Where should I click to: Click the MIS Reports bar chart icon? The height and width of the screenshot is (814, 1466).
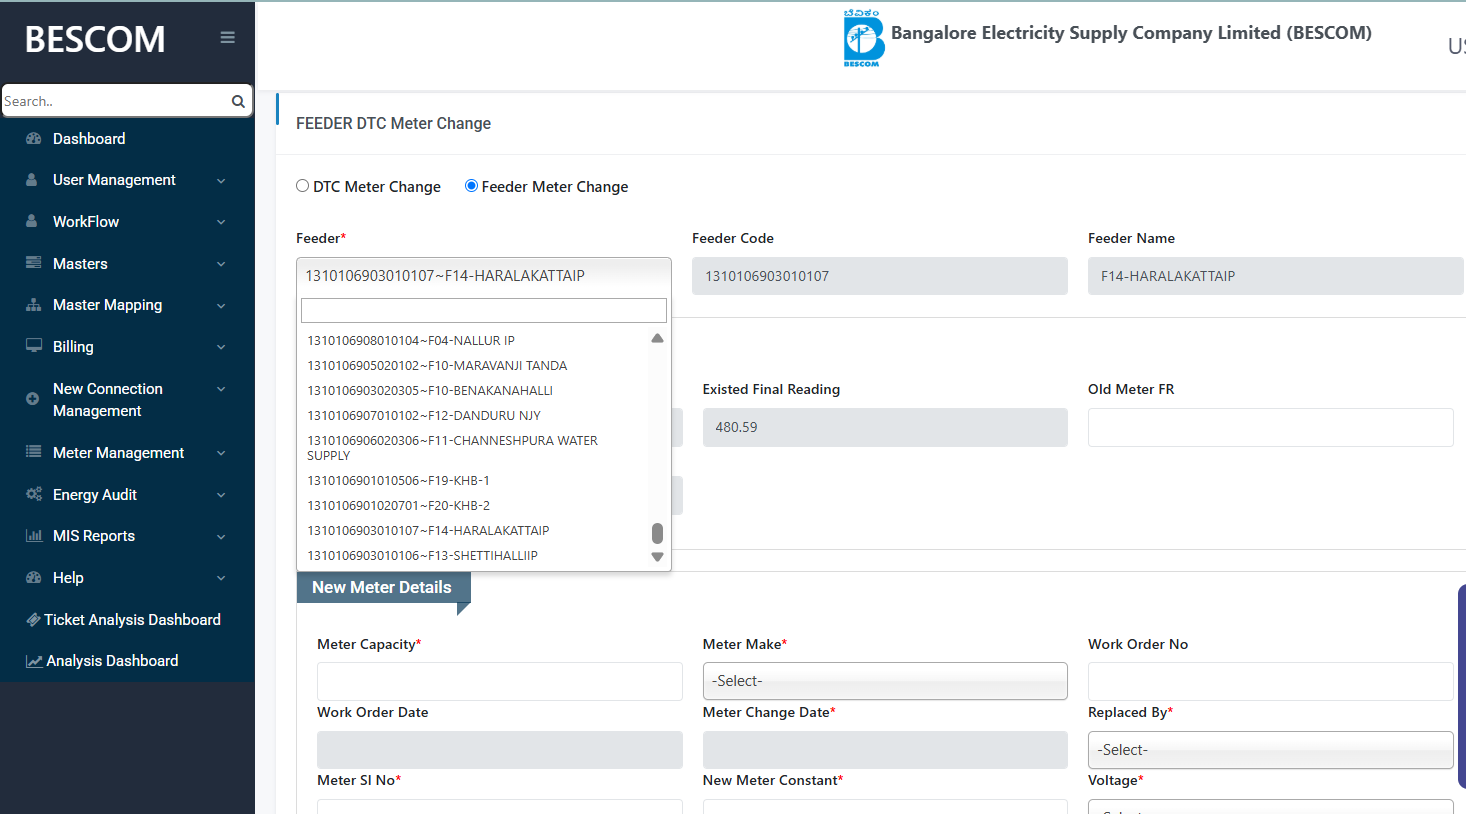33,536
